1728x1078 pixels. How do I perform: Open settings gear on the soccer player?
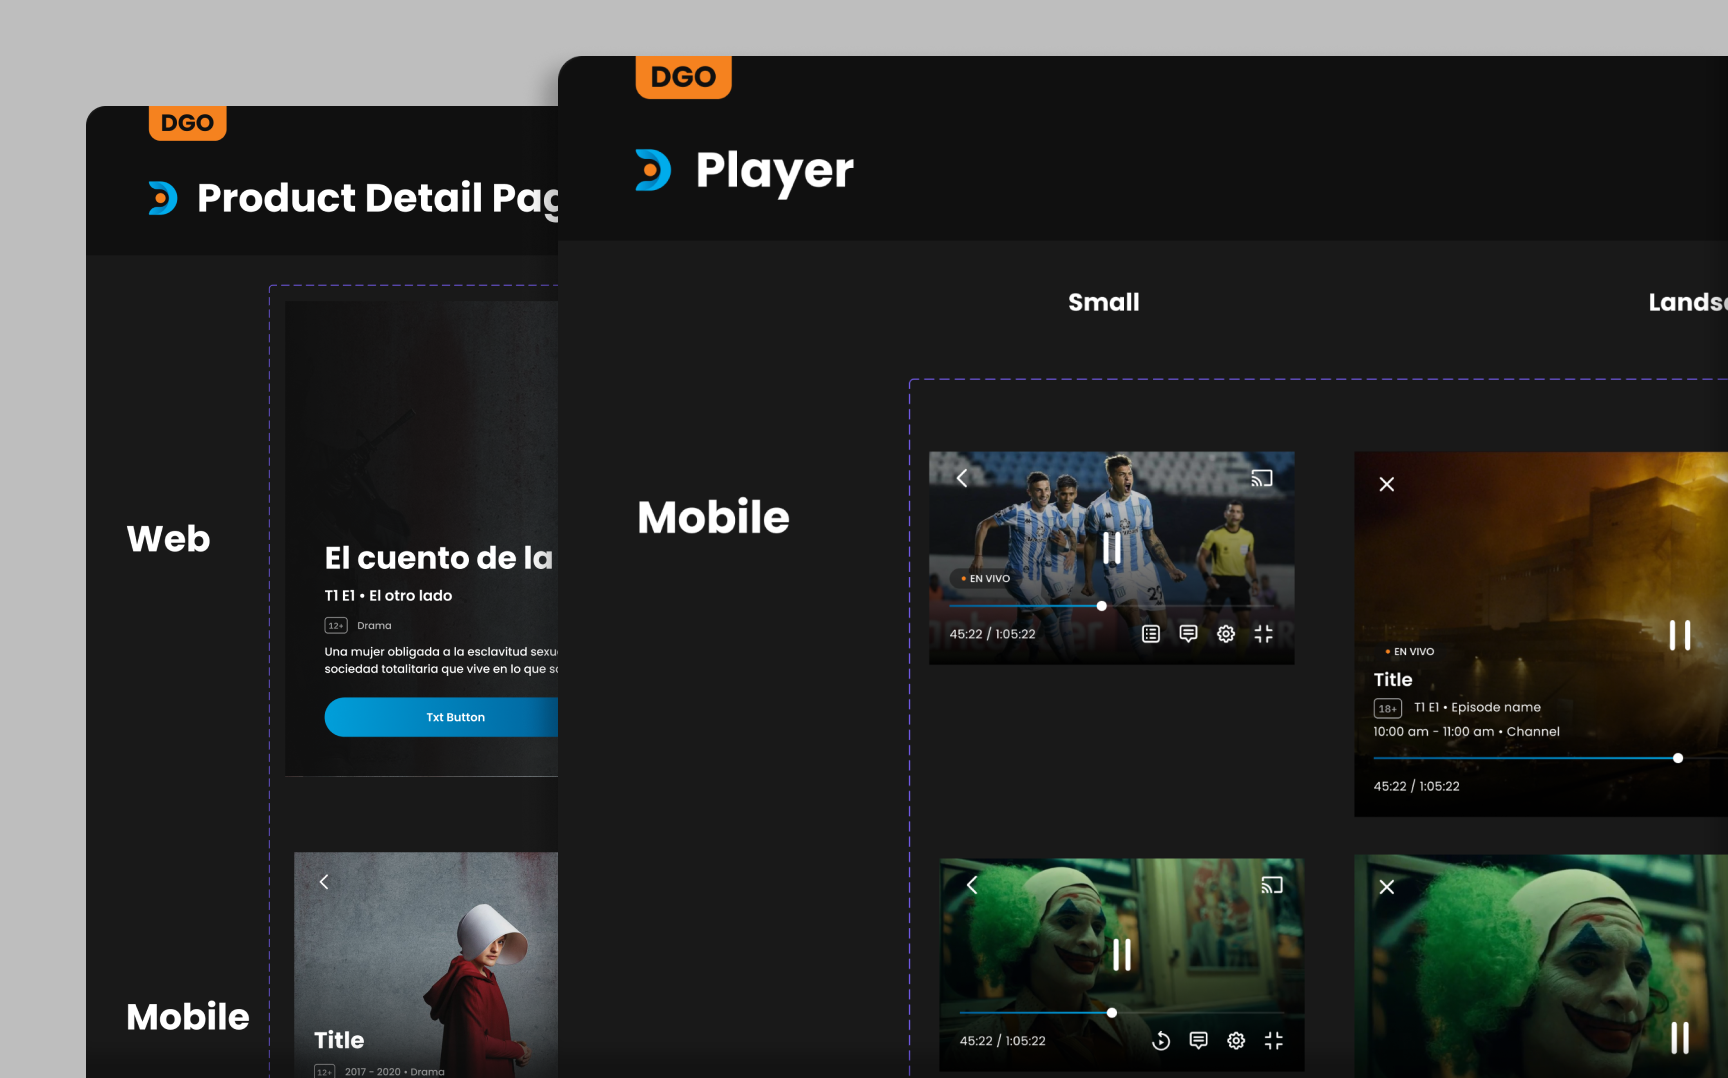[1226, 634]
